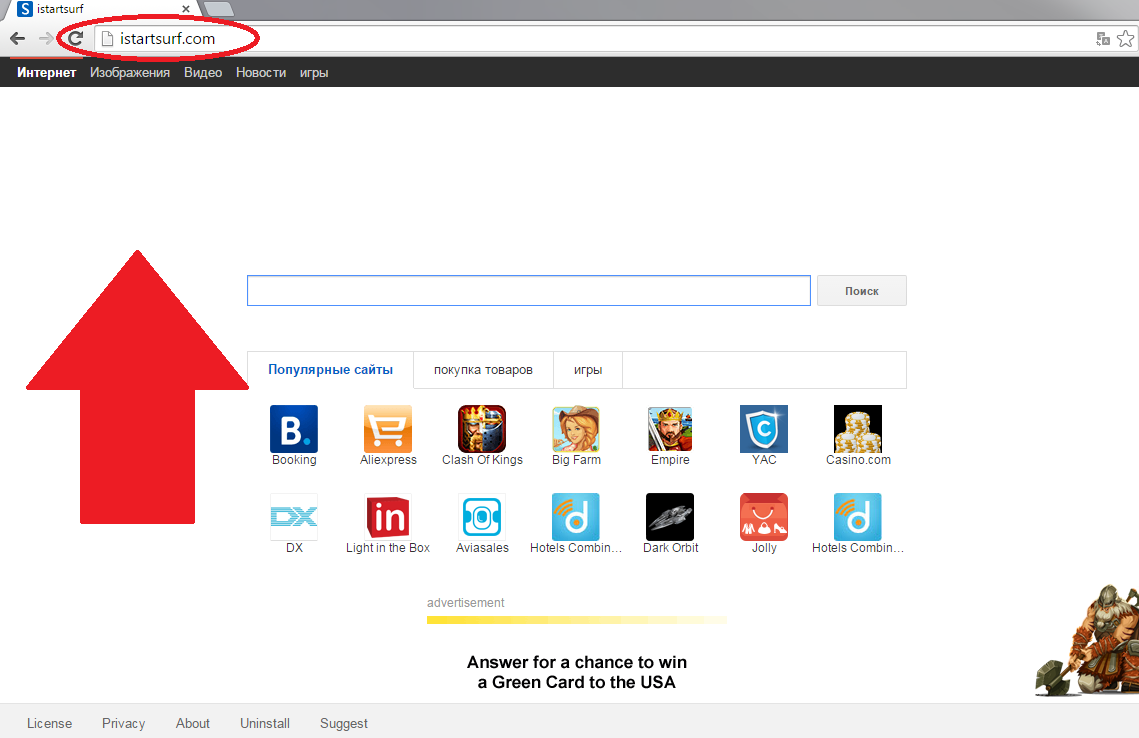Click the istartsurf tab favicon
The image size is (1139, 738).
pyautogui.click(x=25, y=9)
